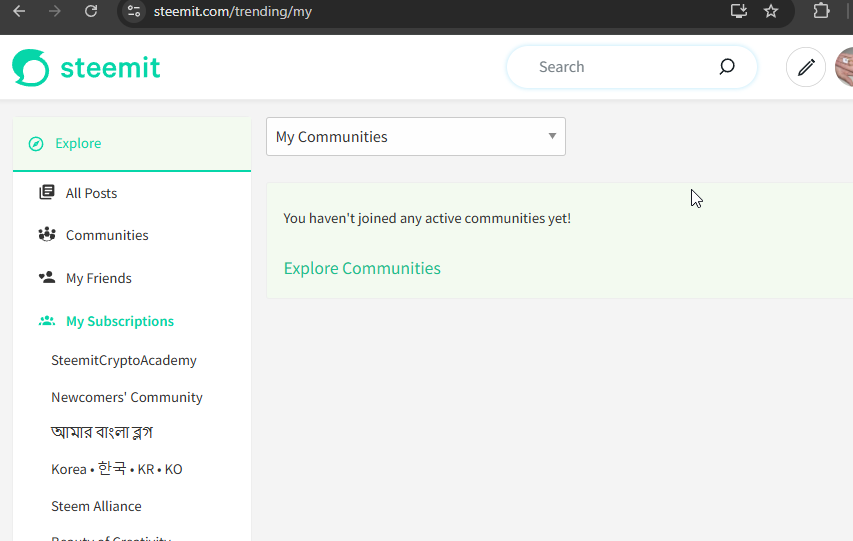Open Korea • 한국 • KR • KO community
The height and width of the screenshot is (541, 853).
click(116, 469)
